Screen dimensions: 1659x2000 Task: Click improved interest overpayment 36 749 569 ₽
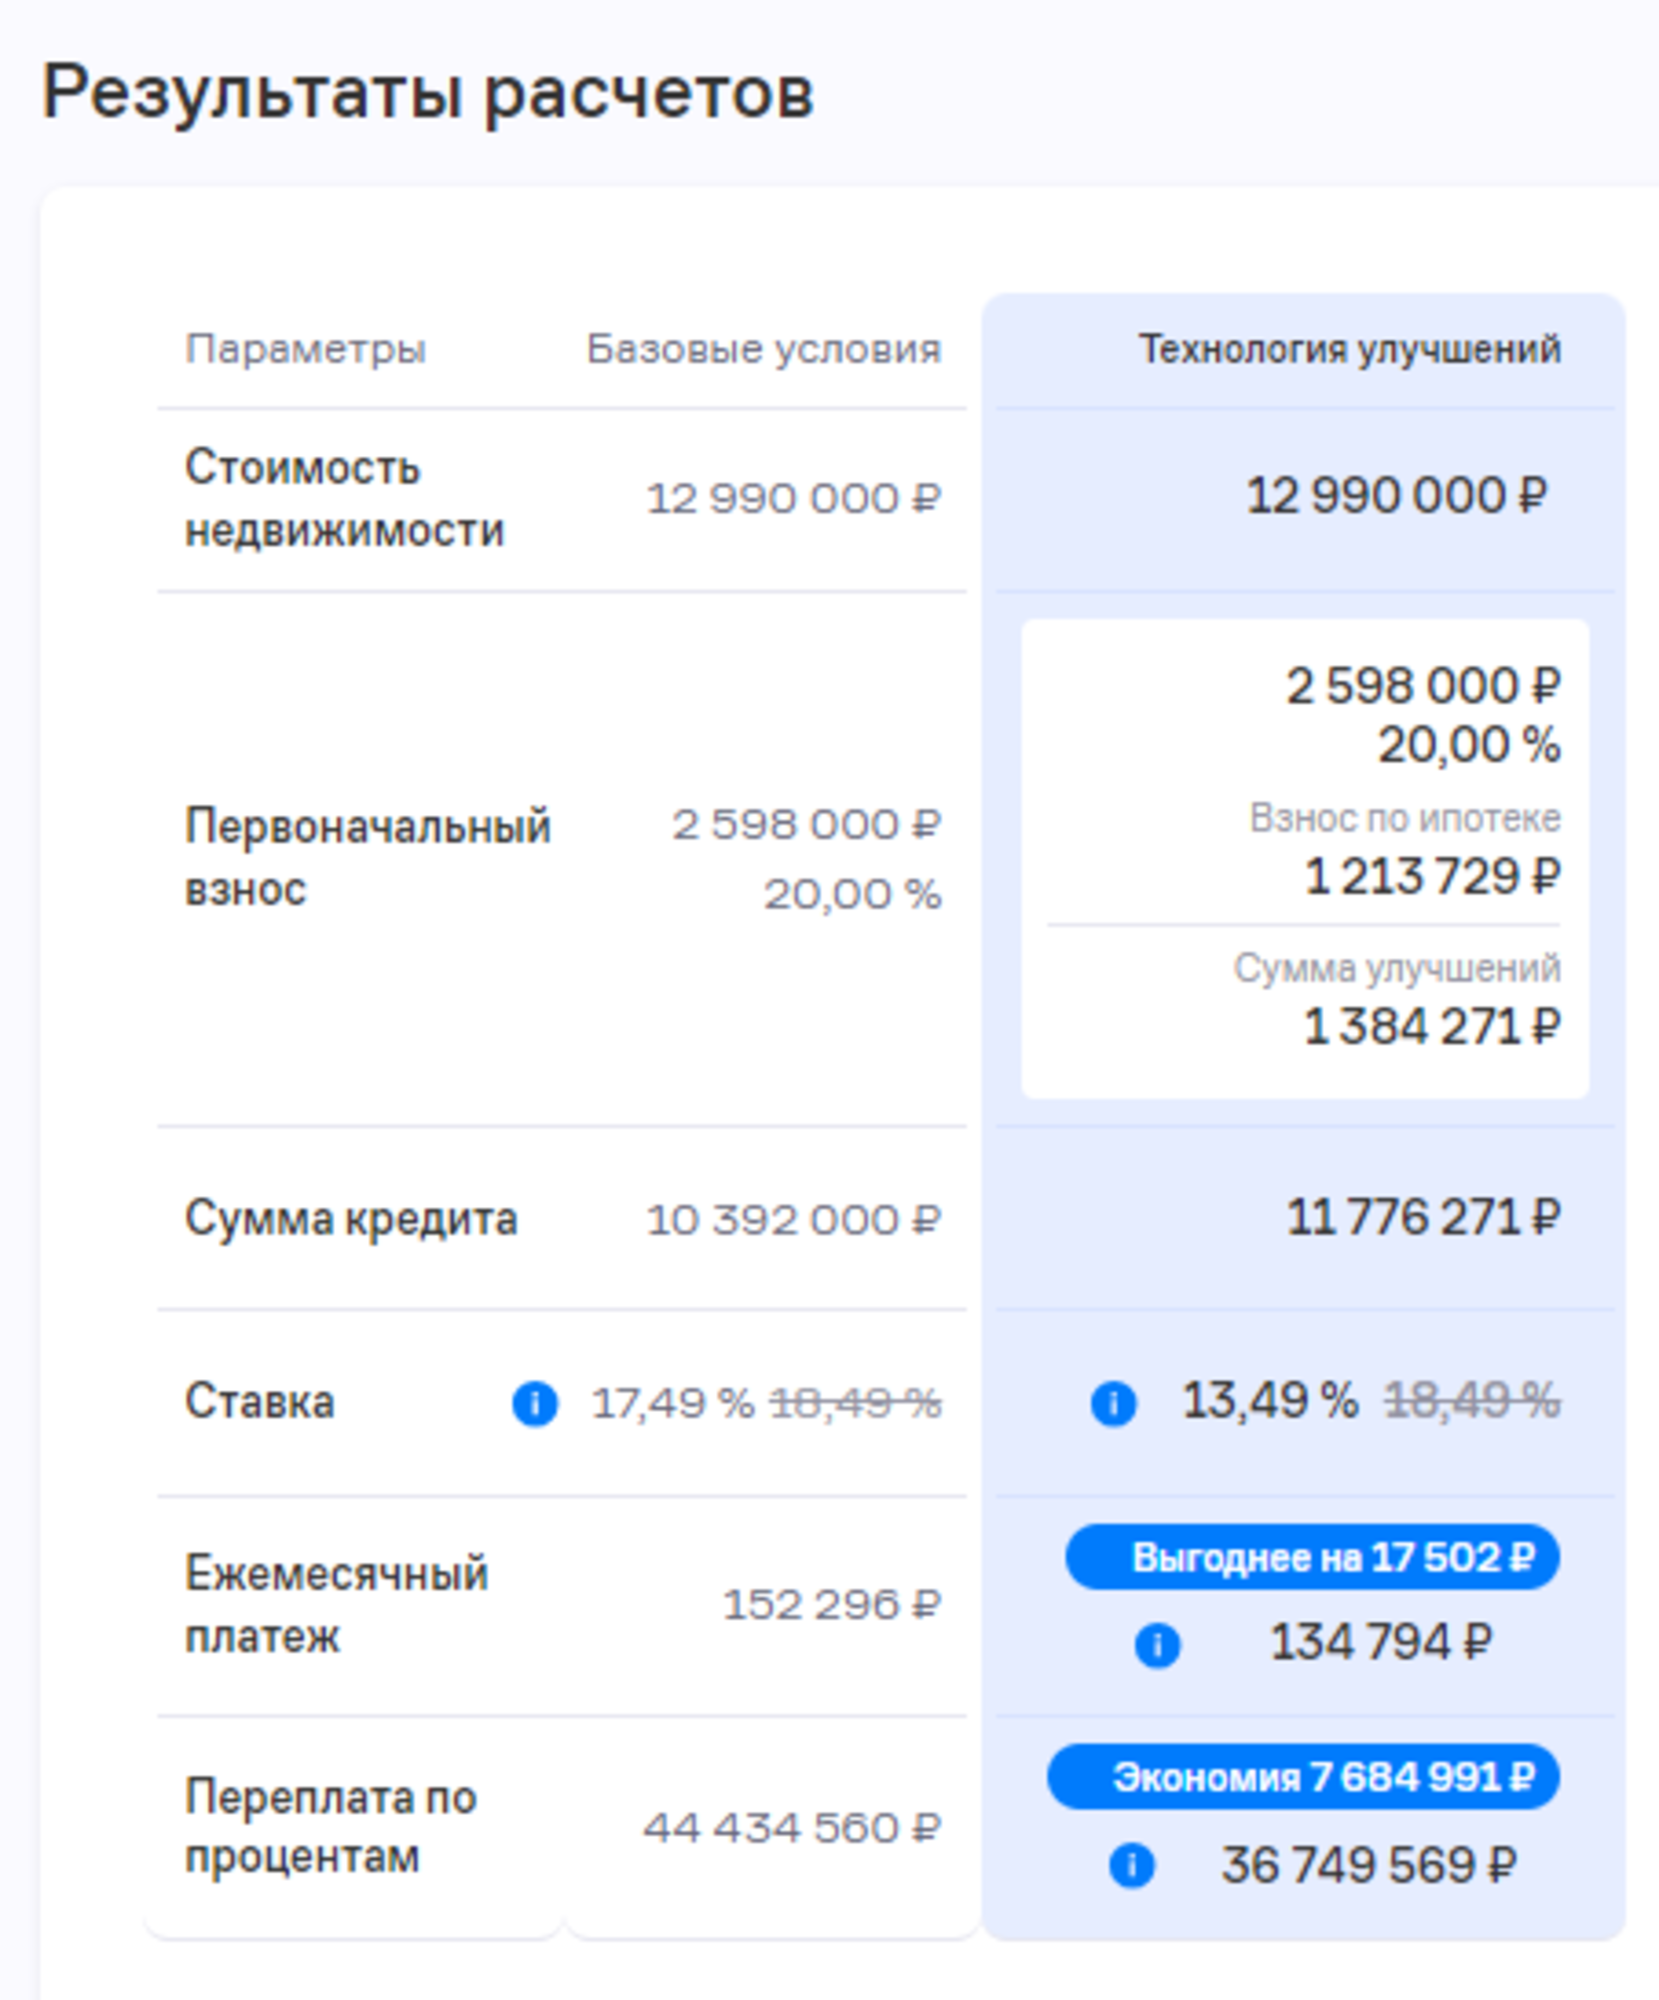coord(1369,1865)
